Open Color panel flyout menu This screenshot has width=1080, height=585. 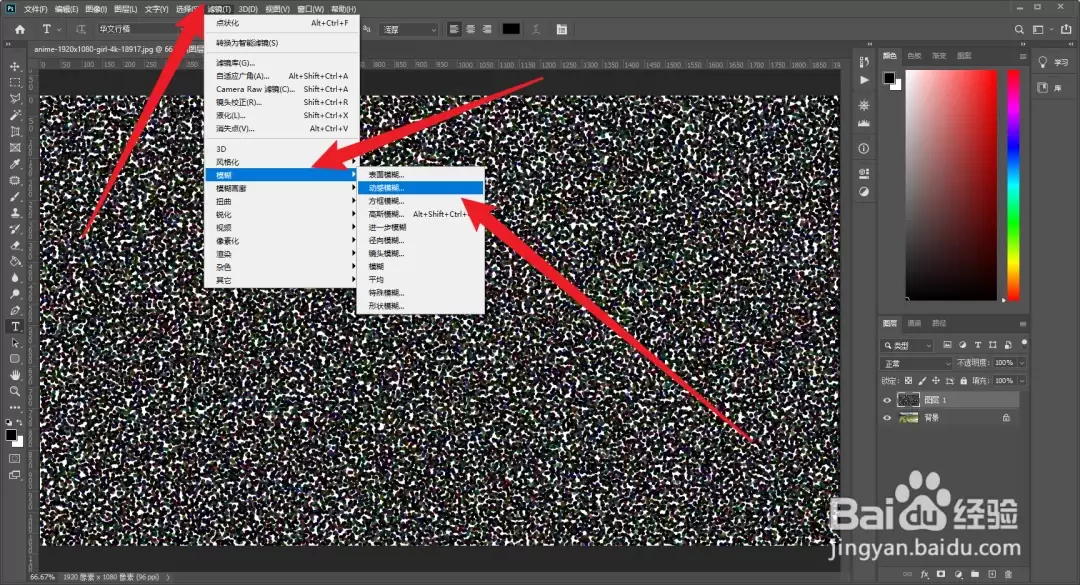(1023, 56)
